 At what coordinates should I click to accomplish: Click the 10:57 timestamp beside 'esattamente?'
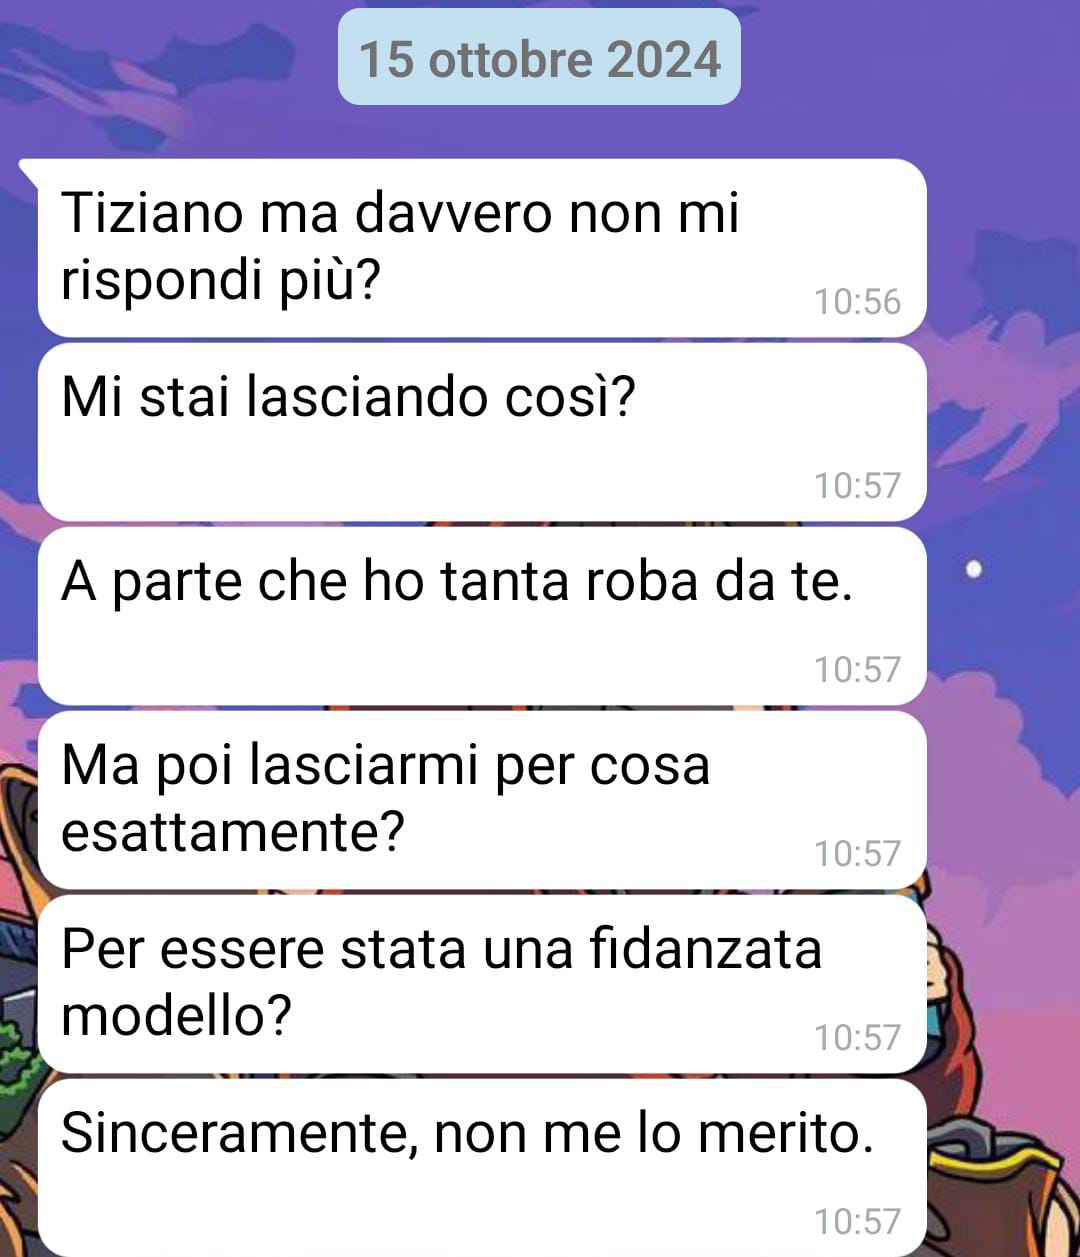(857, 854)
